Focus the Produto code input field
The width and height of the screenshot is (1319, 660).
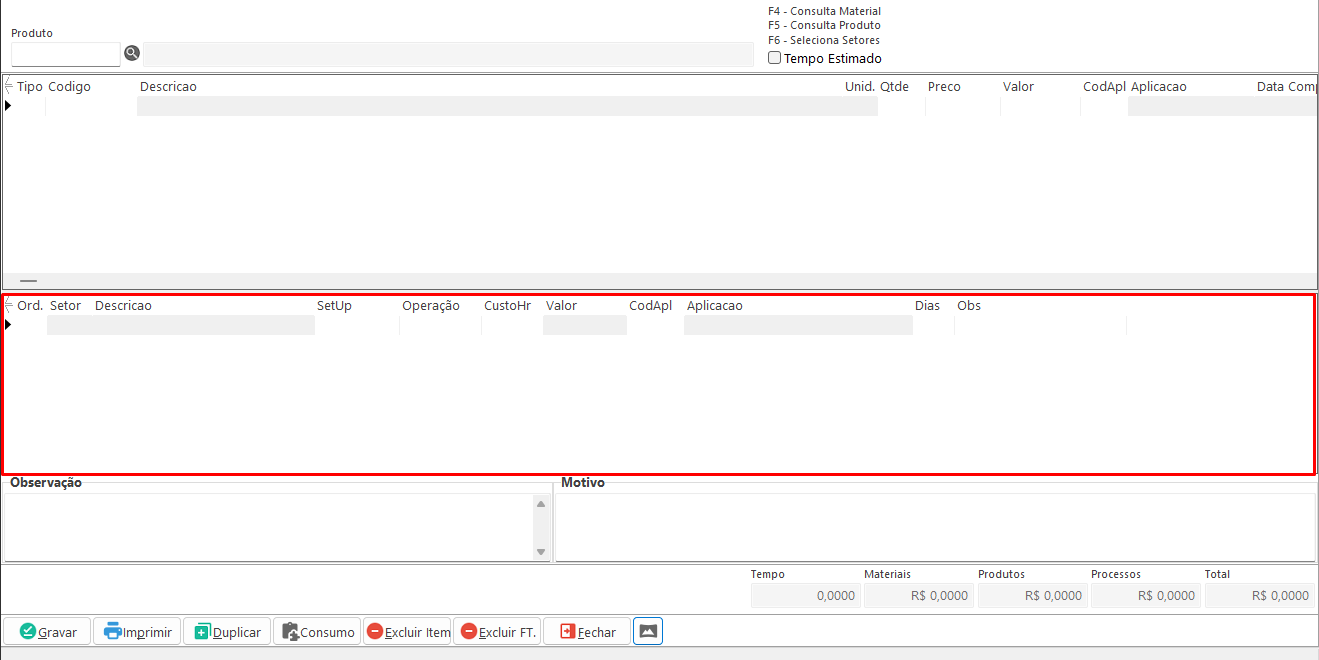[65, 54]
